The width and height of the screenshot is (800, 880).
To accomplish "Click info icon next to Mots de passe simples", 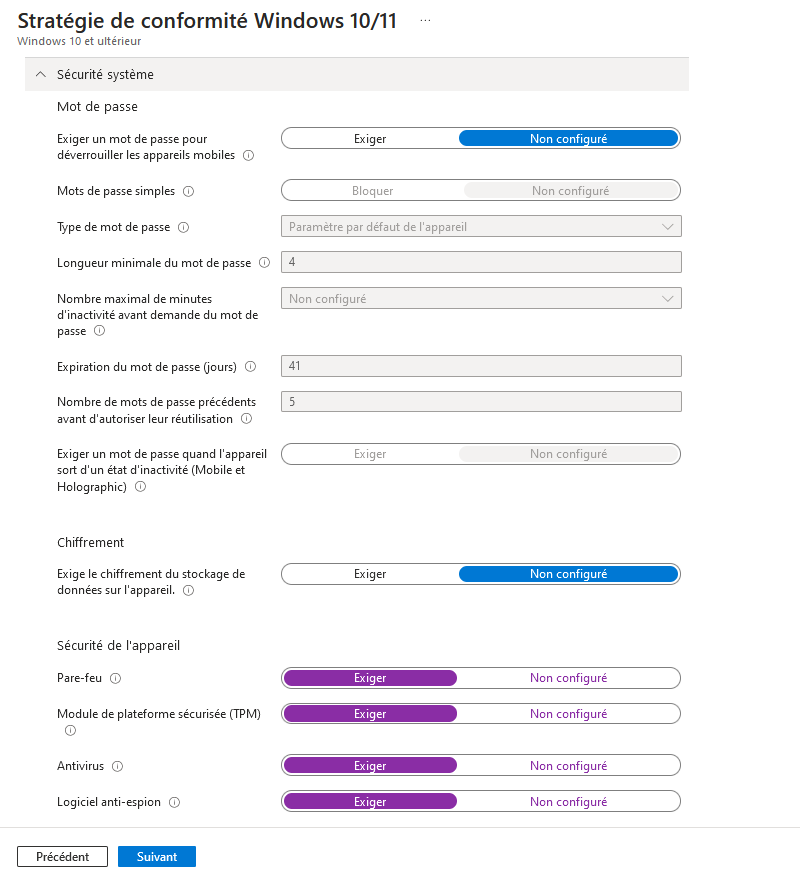I will [x=188, y=191].
